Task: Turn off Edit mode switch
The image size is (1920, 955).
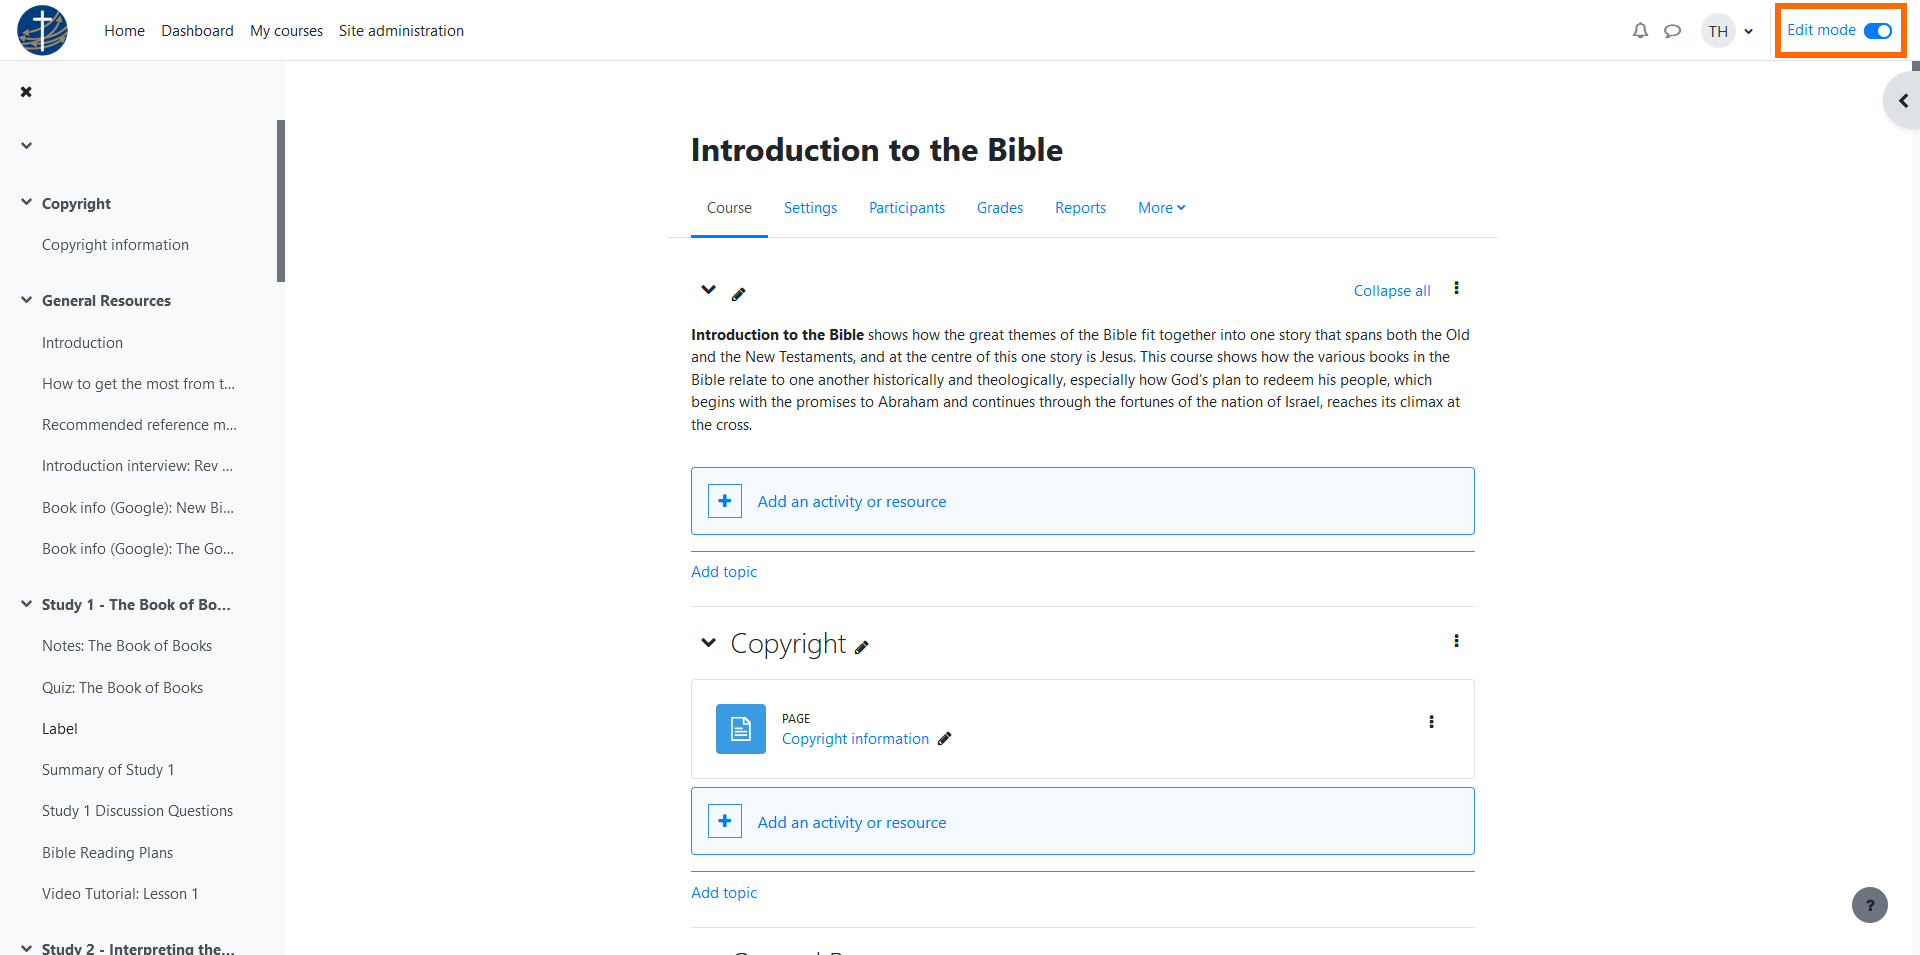Action: 1877,31
